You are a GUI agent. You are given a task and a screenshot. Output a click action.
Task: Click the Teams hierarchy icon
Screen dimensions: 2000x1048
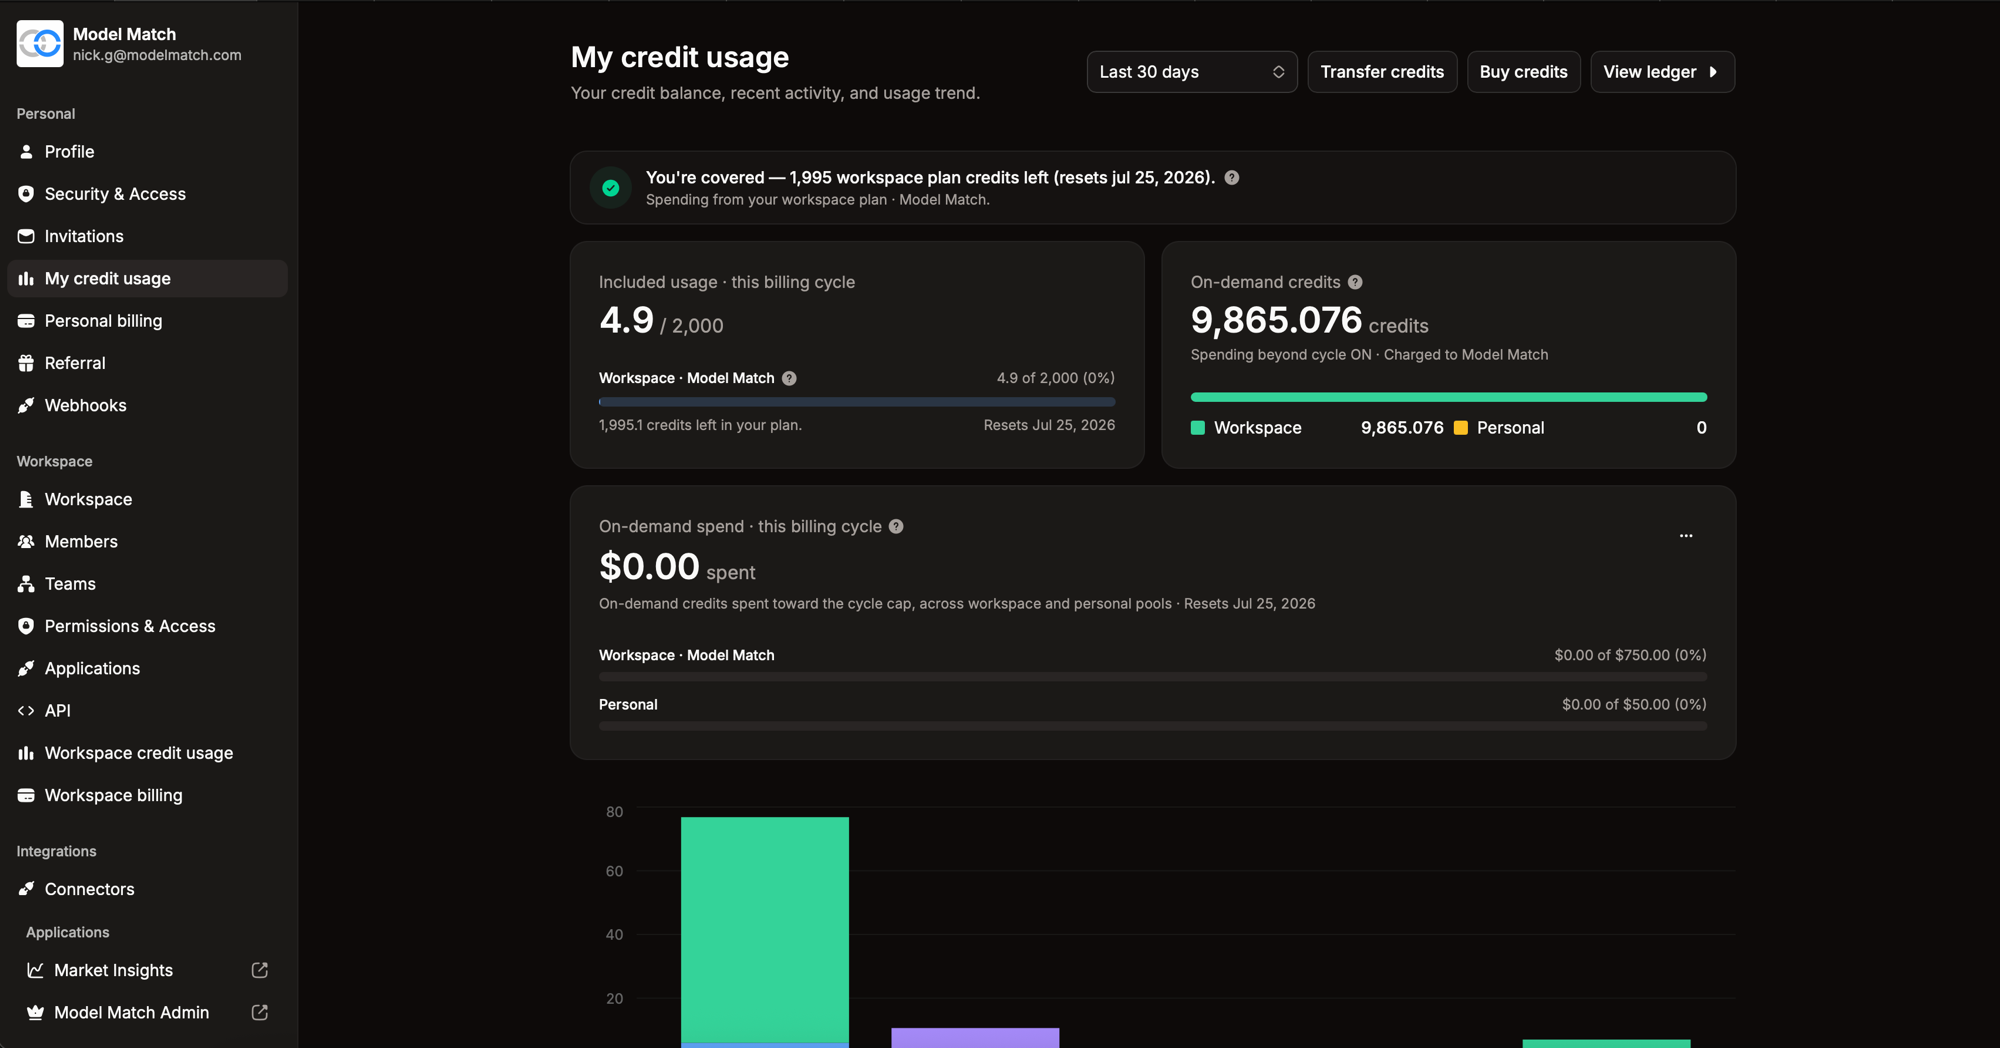coord(26,584)
